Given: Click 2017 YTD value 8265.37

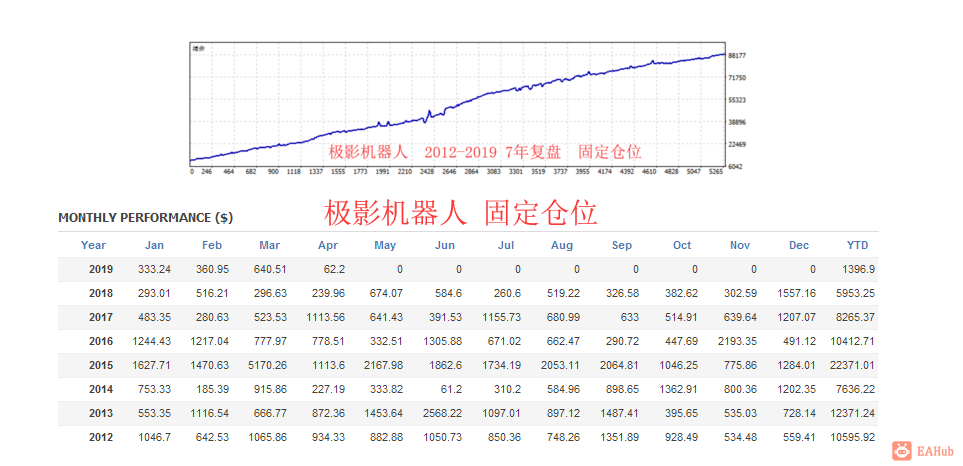Looking at the screenshot, I should pos(856,317).
